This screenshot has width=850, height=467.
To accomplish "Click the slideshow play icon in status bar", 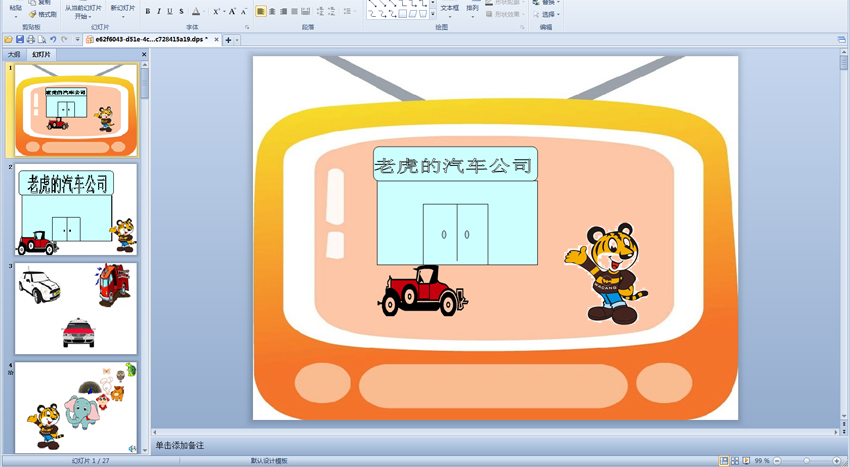I will coord(746,460).
